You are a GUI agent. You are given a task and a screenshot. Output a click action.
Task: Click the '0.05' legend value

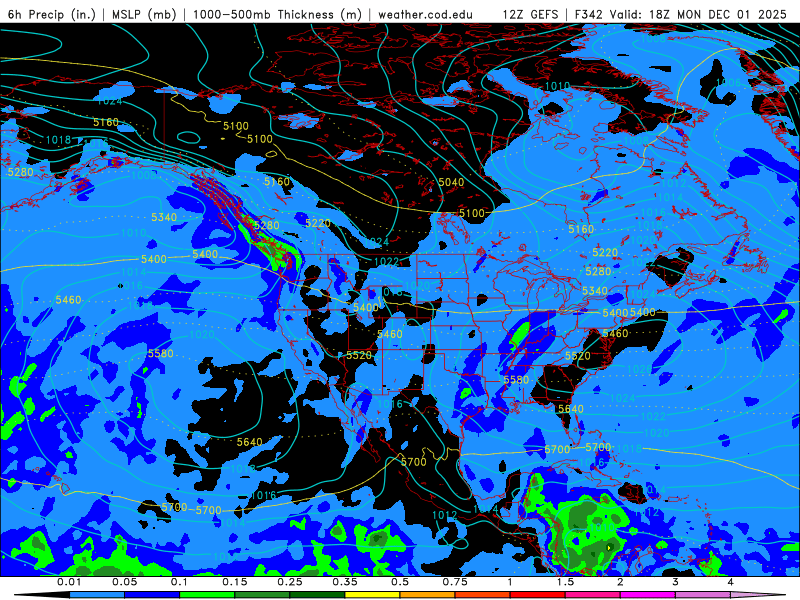[124, 582]
